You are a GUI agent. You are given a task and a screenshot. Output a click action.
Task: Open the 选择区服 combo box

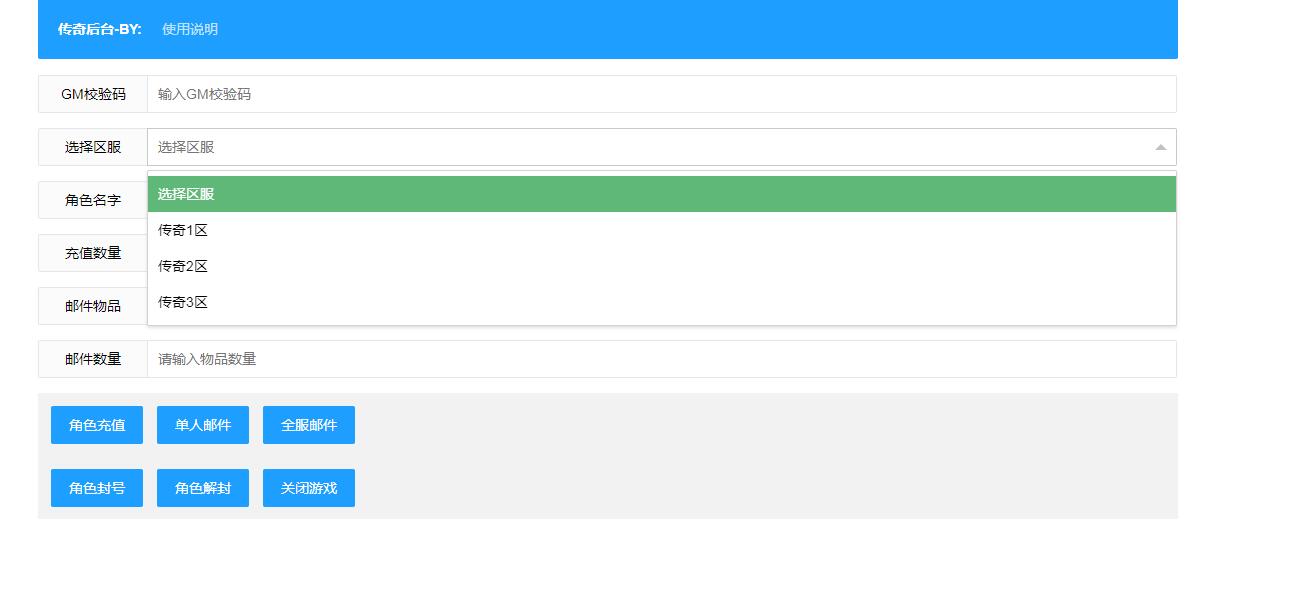click(x=662, y=147)
